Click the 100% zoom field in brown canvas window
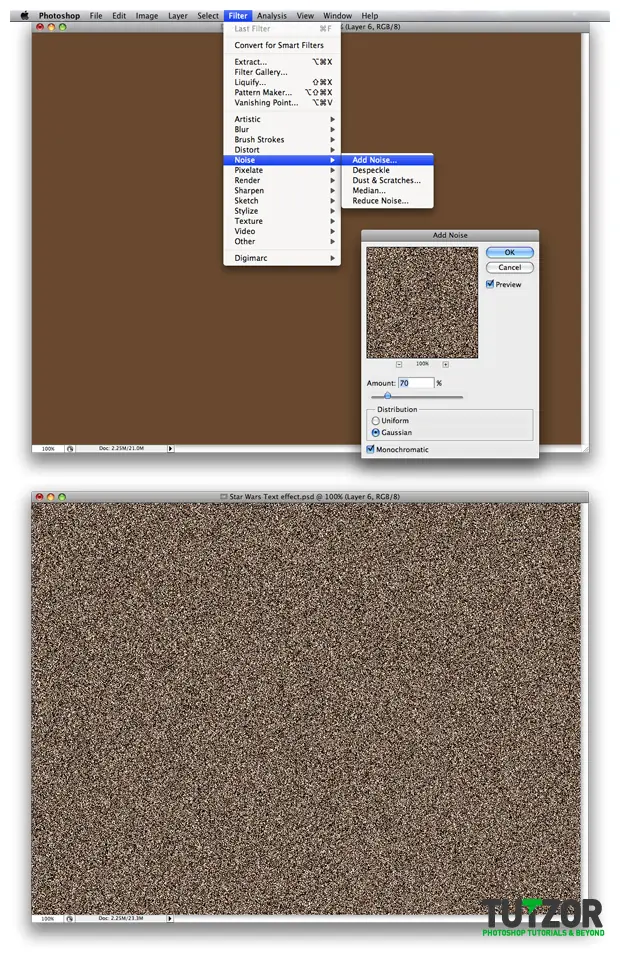The image size is (620, 960). [x=48, y=449]
